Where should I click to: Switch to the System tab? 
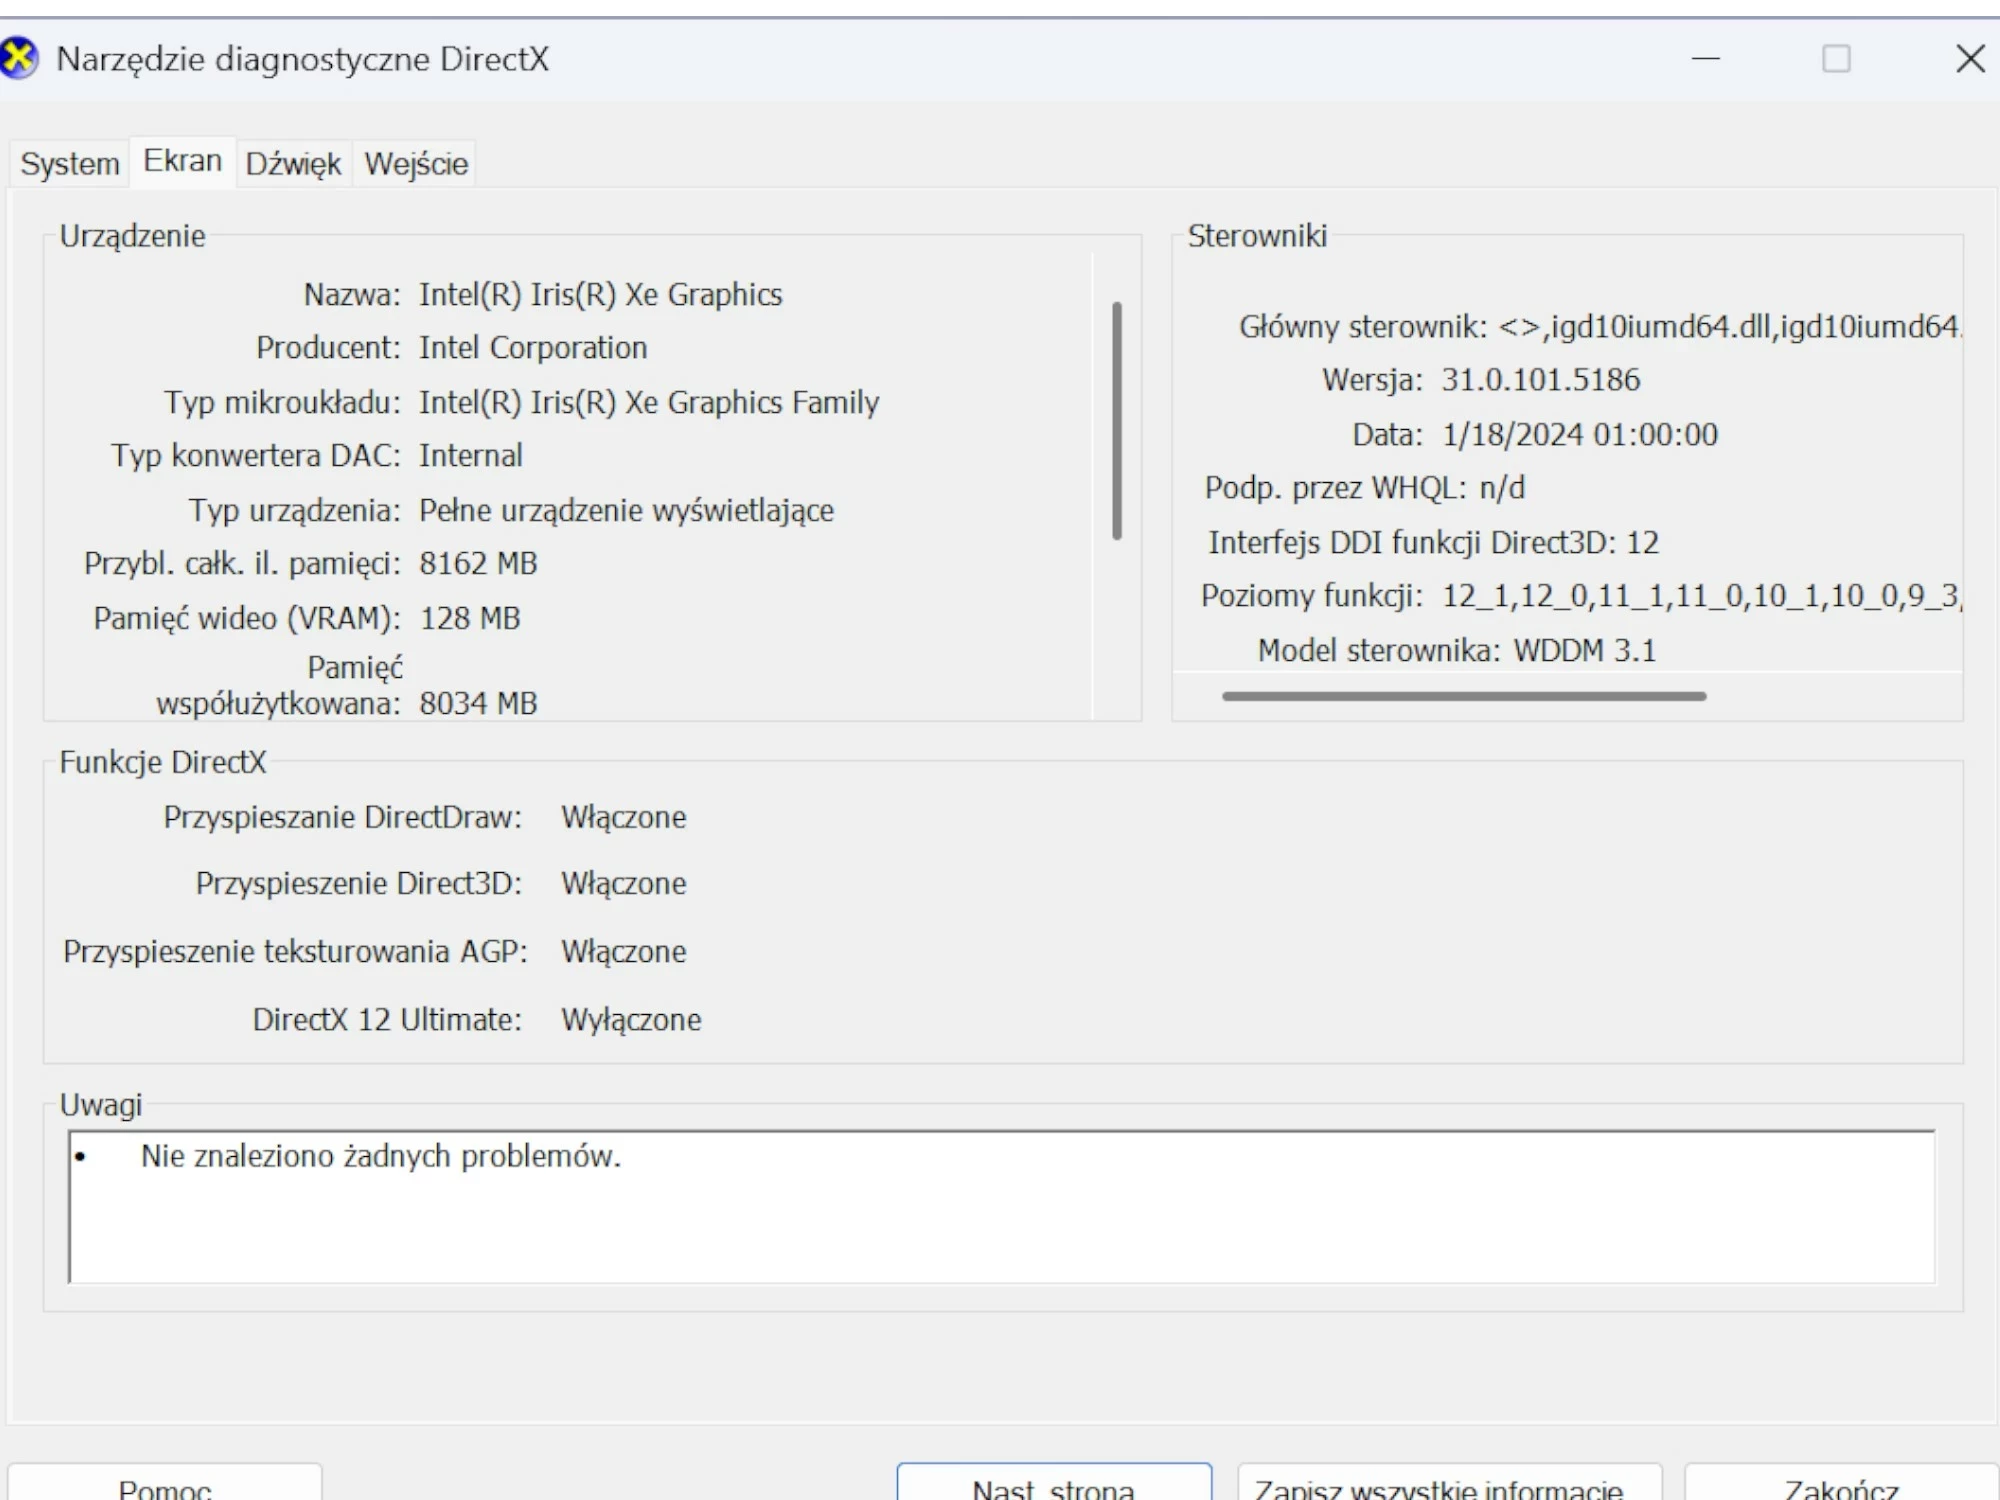[x=67, y=163]
